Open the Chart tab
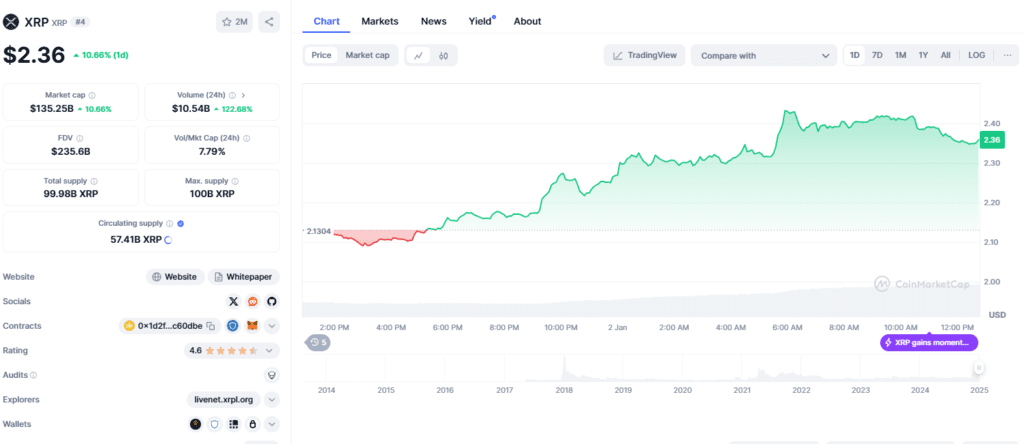The height and width of the screenshot is (444, 1024). coord(327,21)
